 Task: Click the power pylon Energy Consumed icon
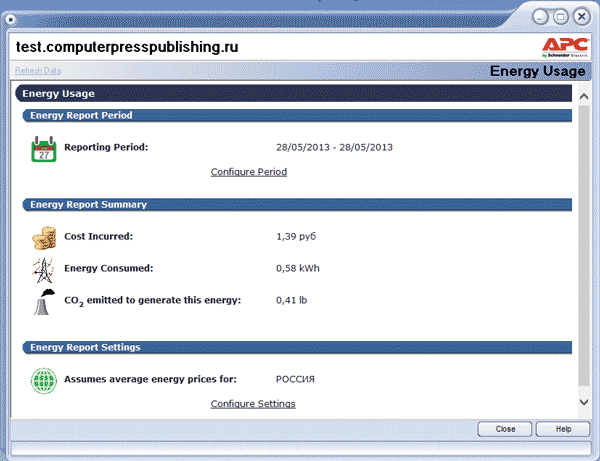pyautogui.click(x=44, y=269)
